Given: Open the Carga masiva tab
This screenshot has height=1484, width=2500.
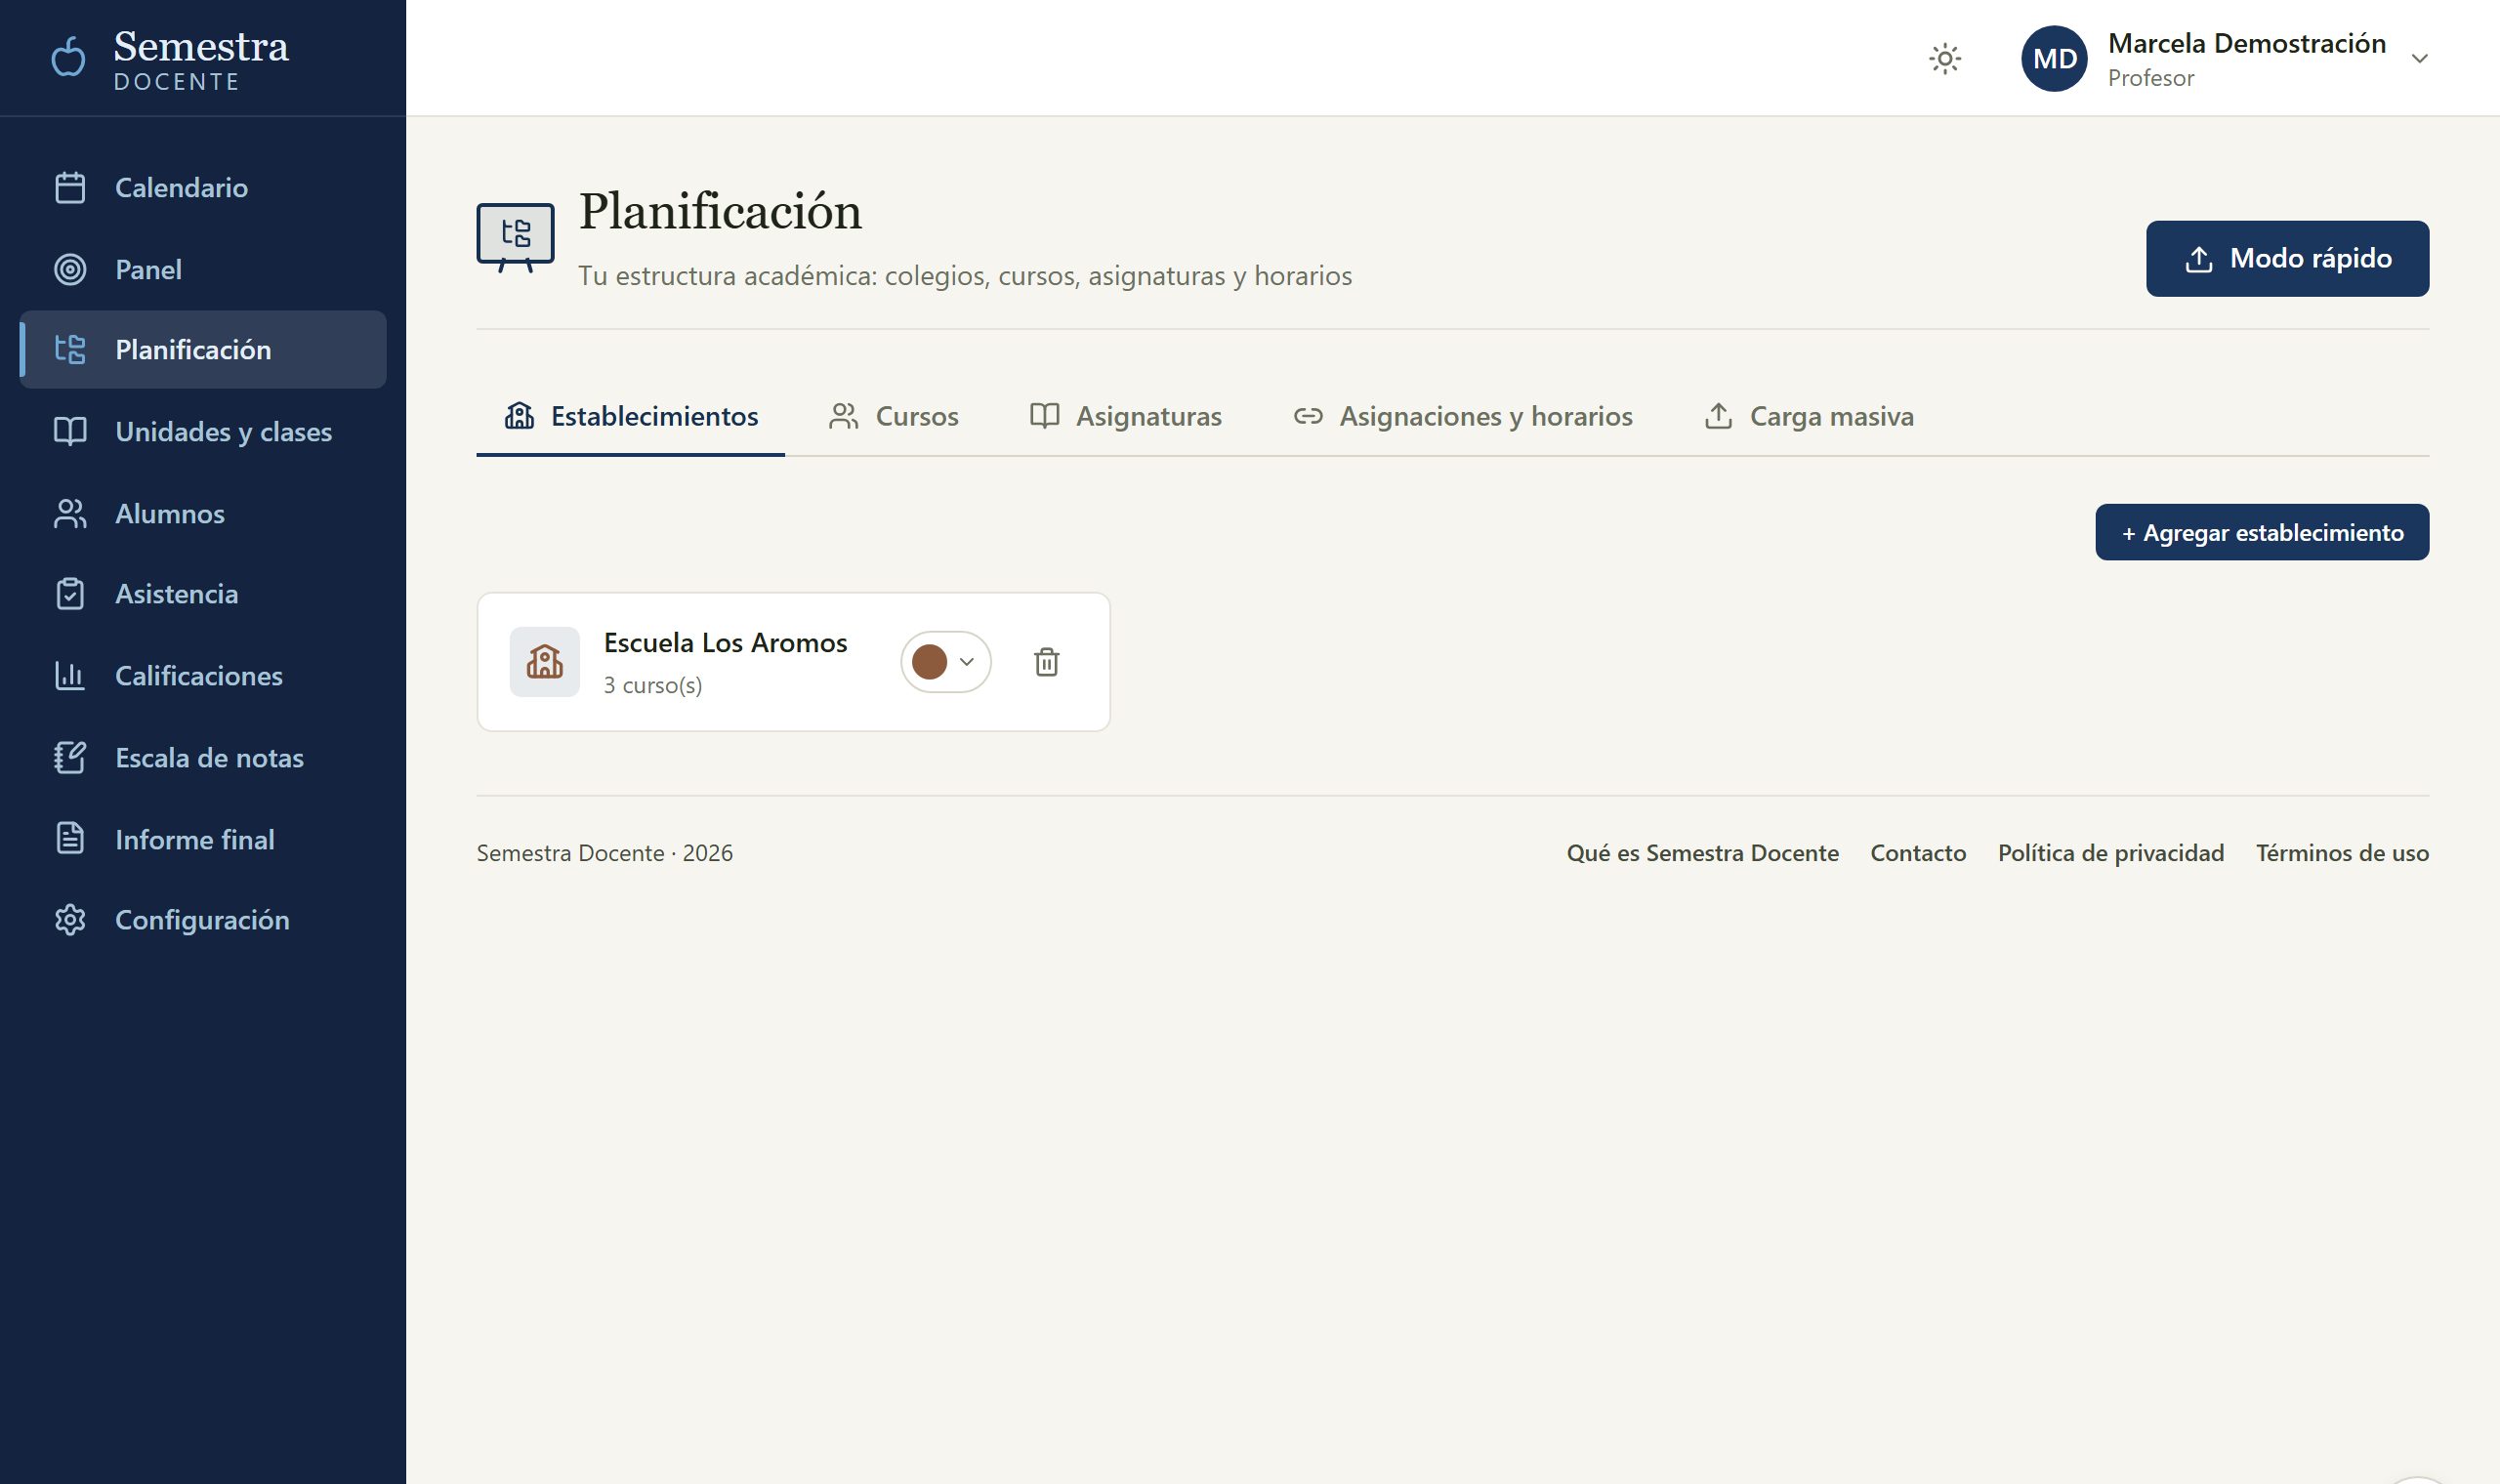Looking at the screenshot, I should coord(1809,416).
